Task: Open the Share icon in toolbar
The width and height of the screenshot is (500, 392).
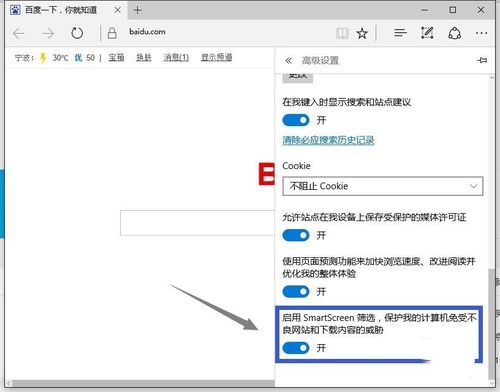Action: click(x=454, y=33)
